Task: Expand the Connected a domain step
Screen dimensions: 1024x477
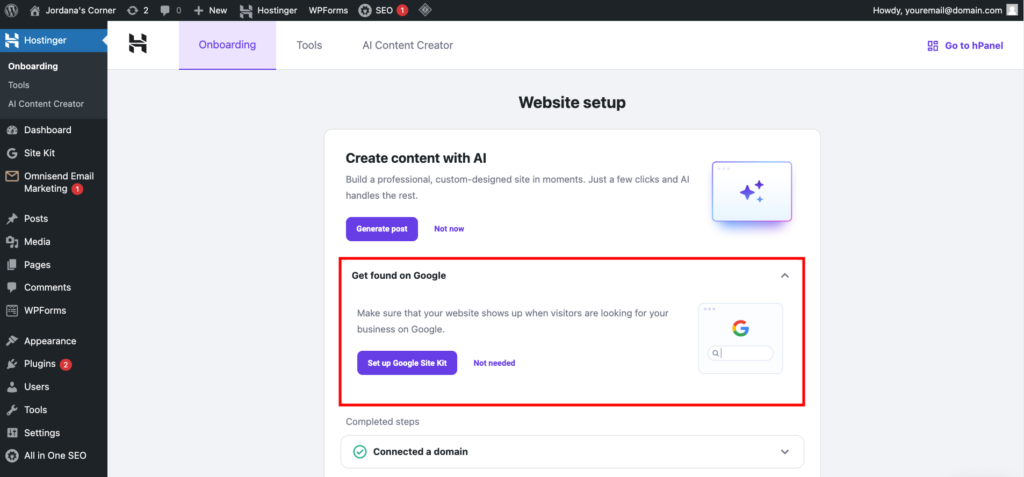Action: (x=785, y=452)
